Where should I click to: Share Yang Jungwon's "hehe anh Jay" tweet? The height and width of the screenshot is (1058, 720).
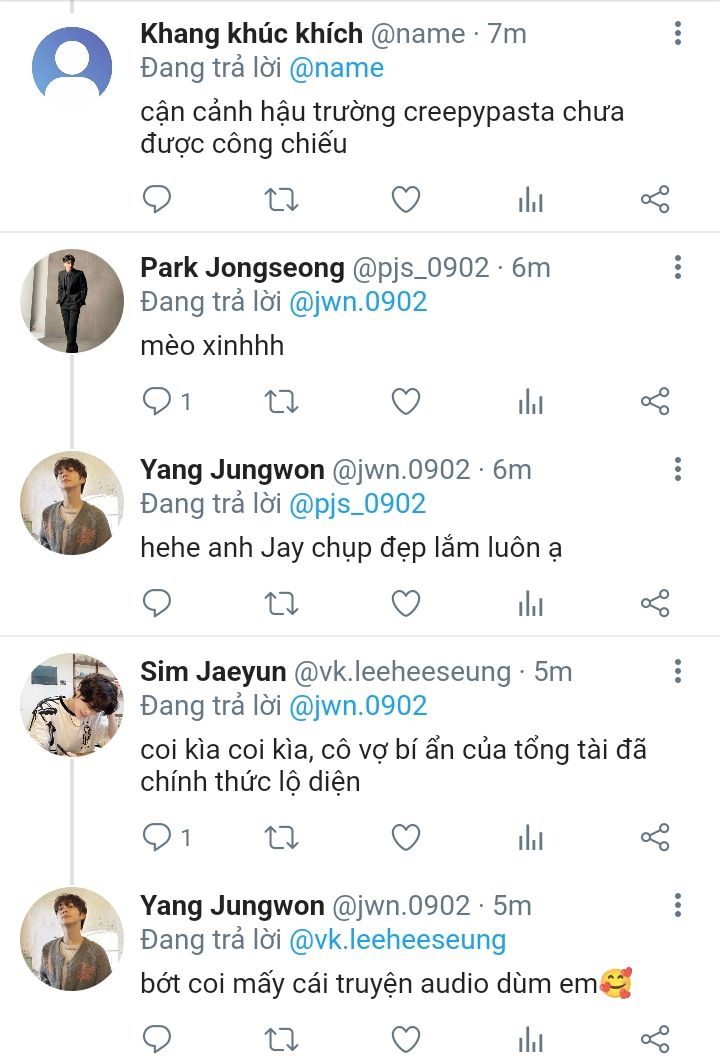pos(654,604)
